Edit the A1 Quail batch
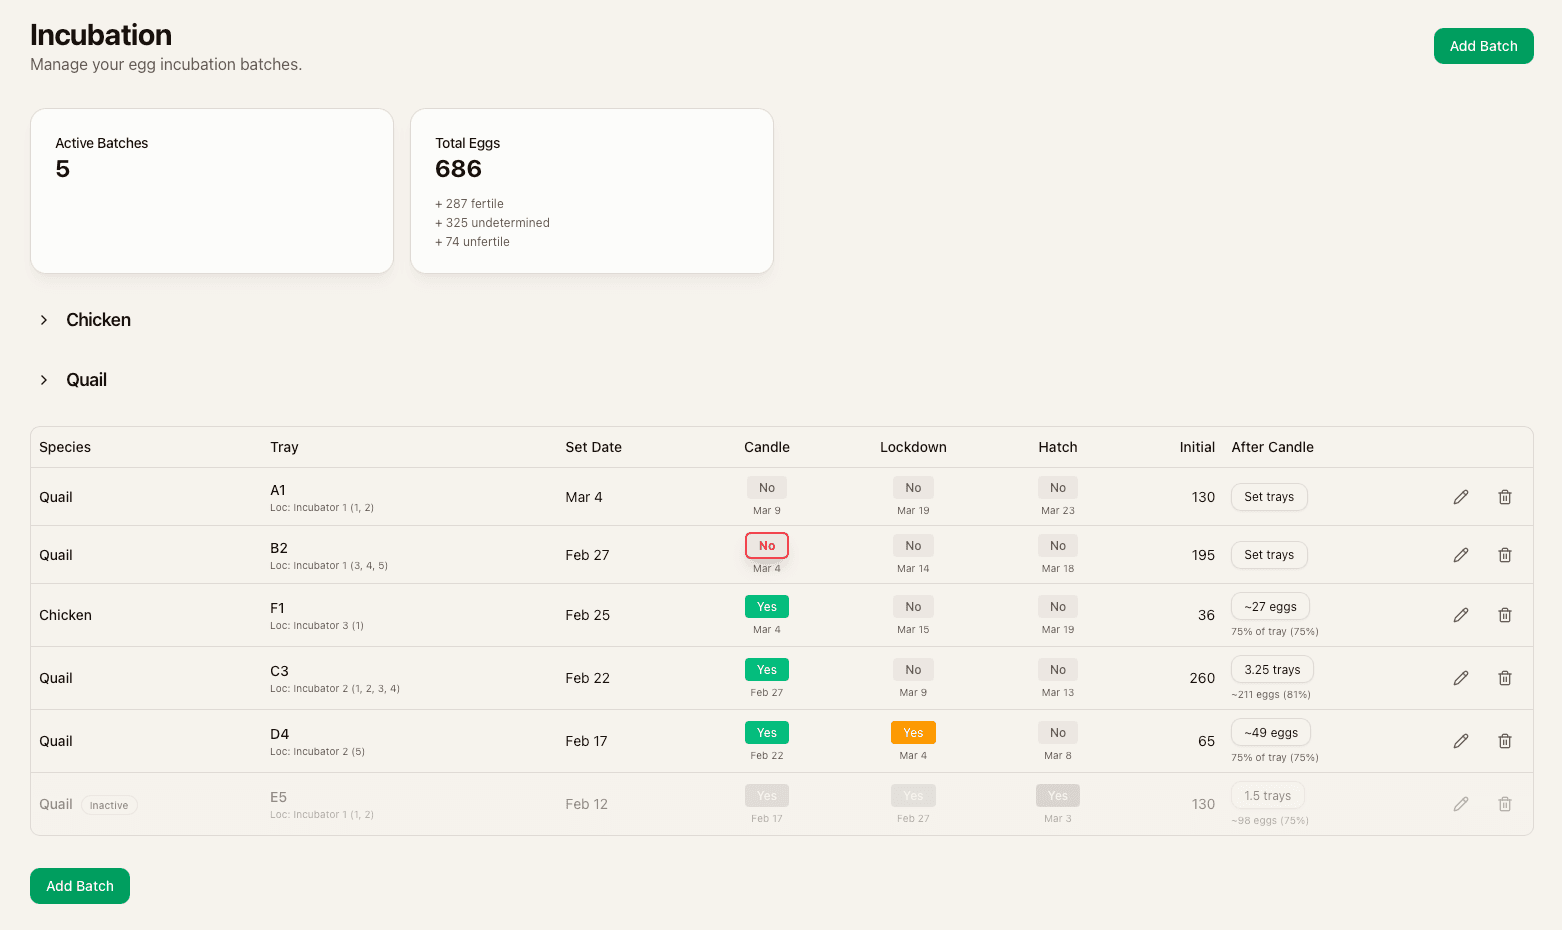This screenshot has width=1562, height=930. pos(1461,497)
